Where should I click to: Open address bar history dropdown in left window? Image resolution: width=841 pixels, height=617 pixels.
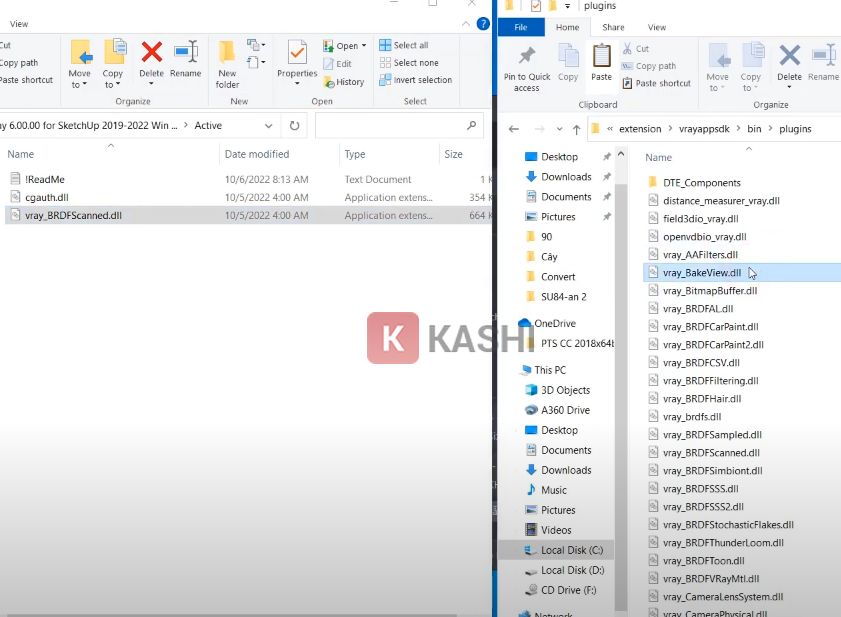click(268, 126)
